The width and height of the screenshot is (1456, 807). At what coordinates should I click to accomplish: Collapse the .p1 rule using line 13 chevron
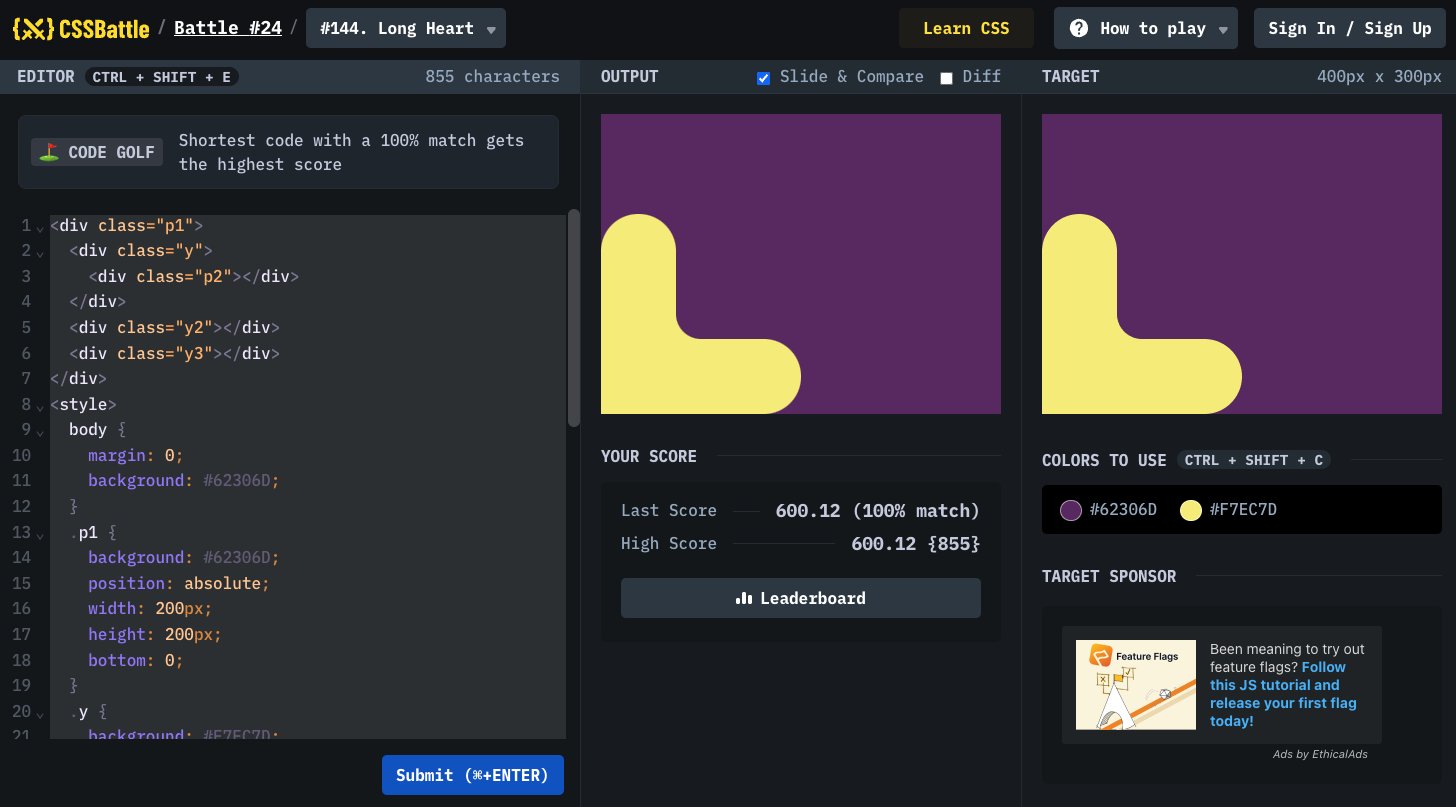(x=39, y=536)
